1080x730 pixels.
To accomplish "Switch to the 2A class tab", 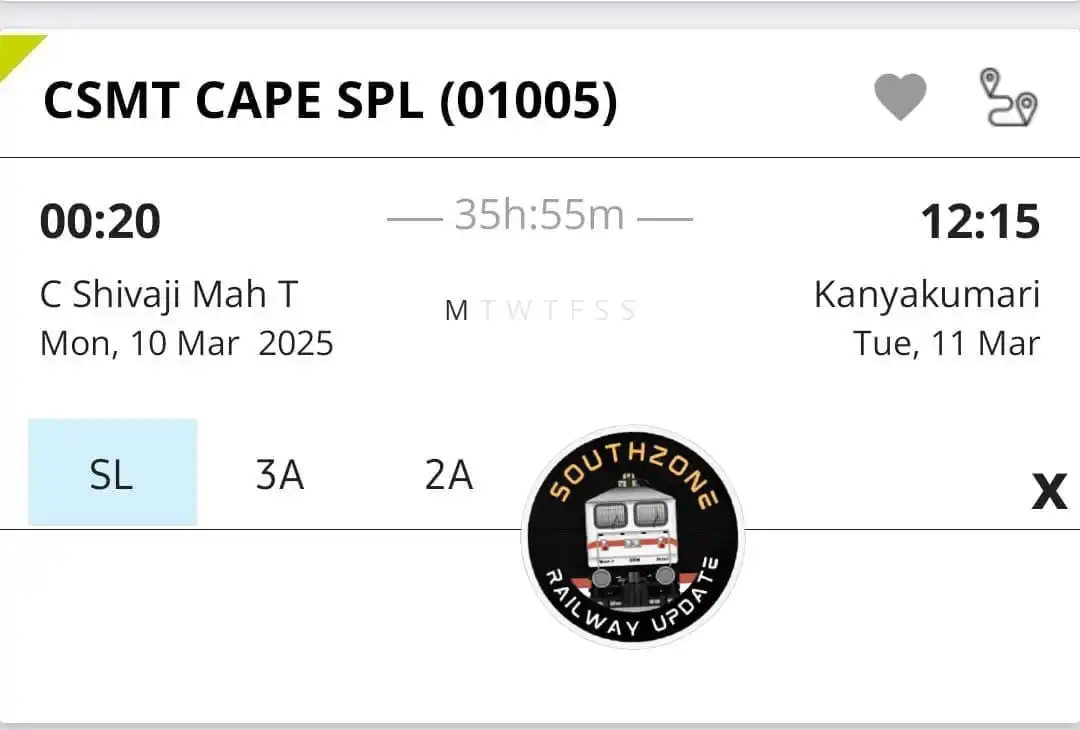I will [x=449, y=474].
